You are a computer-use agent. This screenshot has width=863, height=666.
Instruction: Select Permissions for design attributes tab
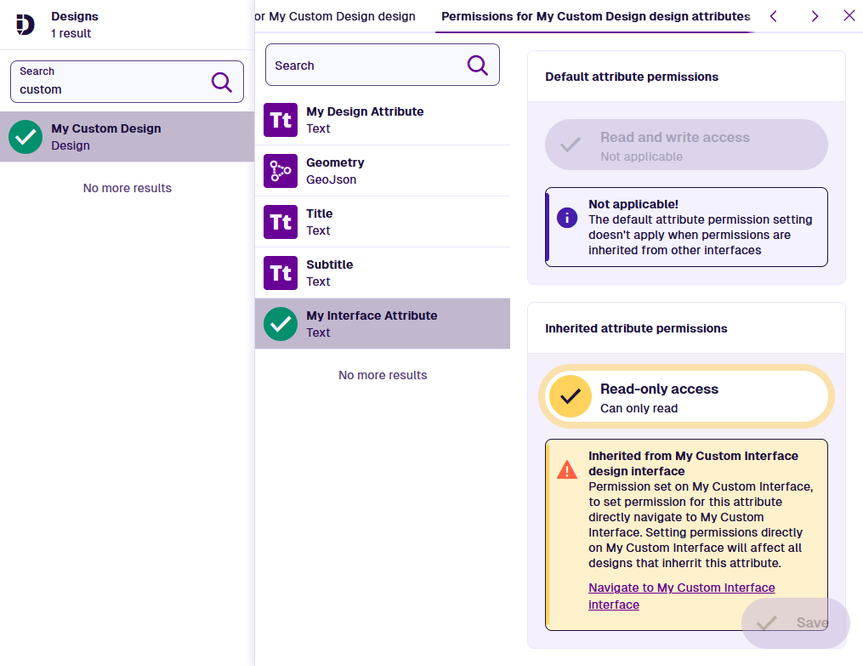[x=595, y=17]
